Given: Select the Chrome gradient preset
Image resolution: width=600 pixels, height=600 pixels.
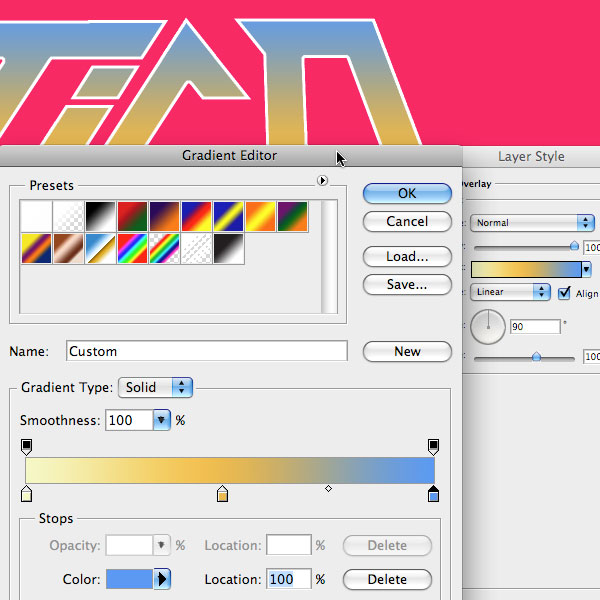Looking at the screenshot, I should click(101, 249).
